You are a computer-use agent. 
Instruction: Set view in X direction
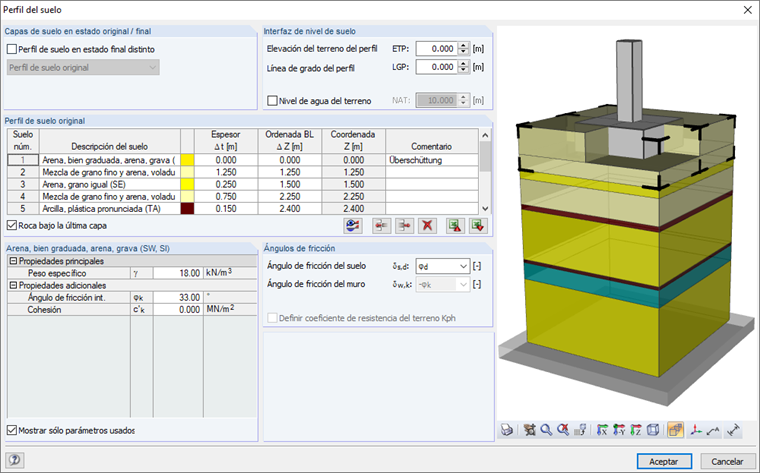click(x=602, y=430)
